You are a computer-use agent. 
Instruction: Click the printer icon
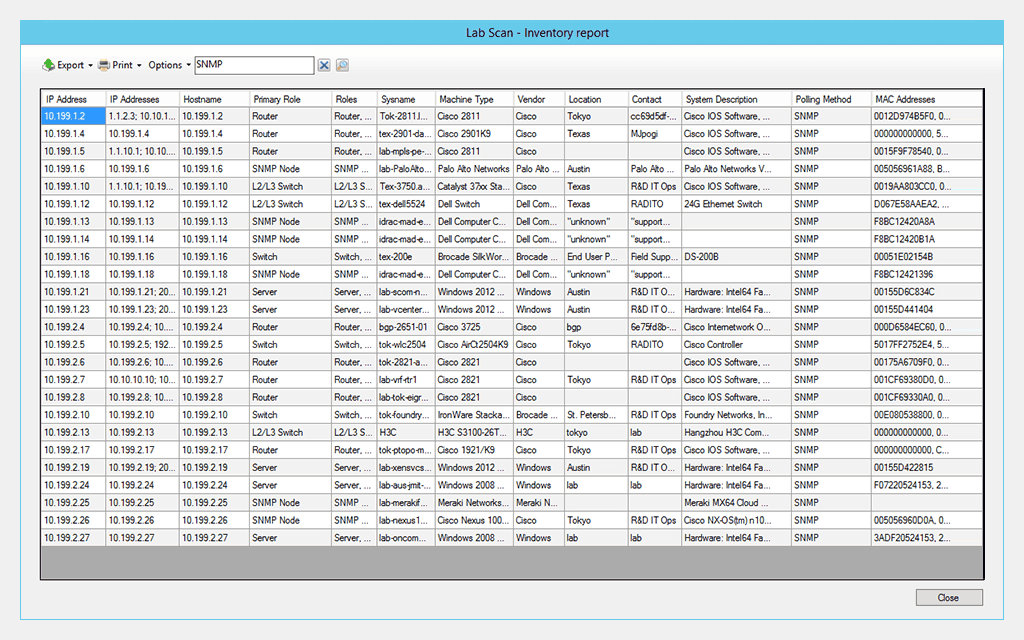[104, 65]
